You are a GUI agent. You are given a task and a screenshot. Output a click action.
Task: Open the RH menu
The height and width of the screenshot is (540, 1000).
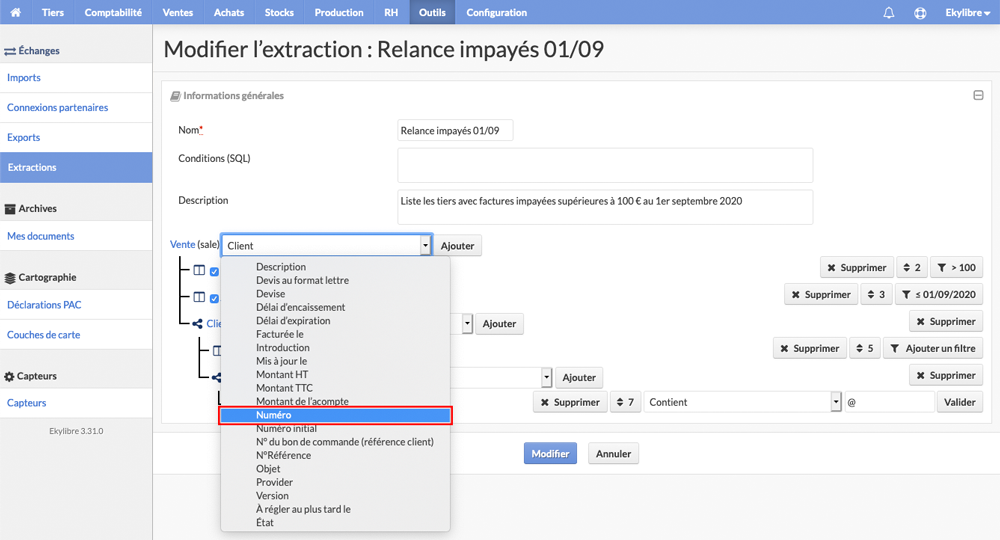[391, 12]
